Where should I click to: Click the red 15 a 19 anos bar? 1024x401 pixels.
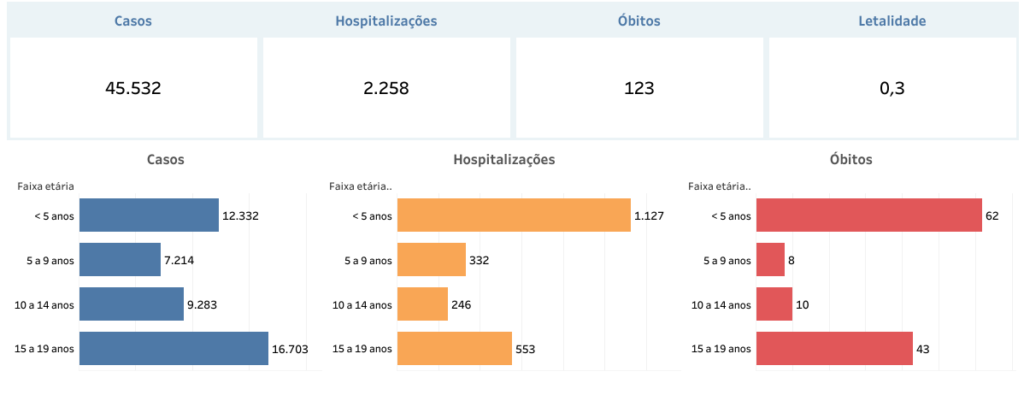pos(834,348)
